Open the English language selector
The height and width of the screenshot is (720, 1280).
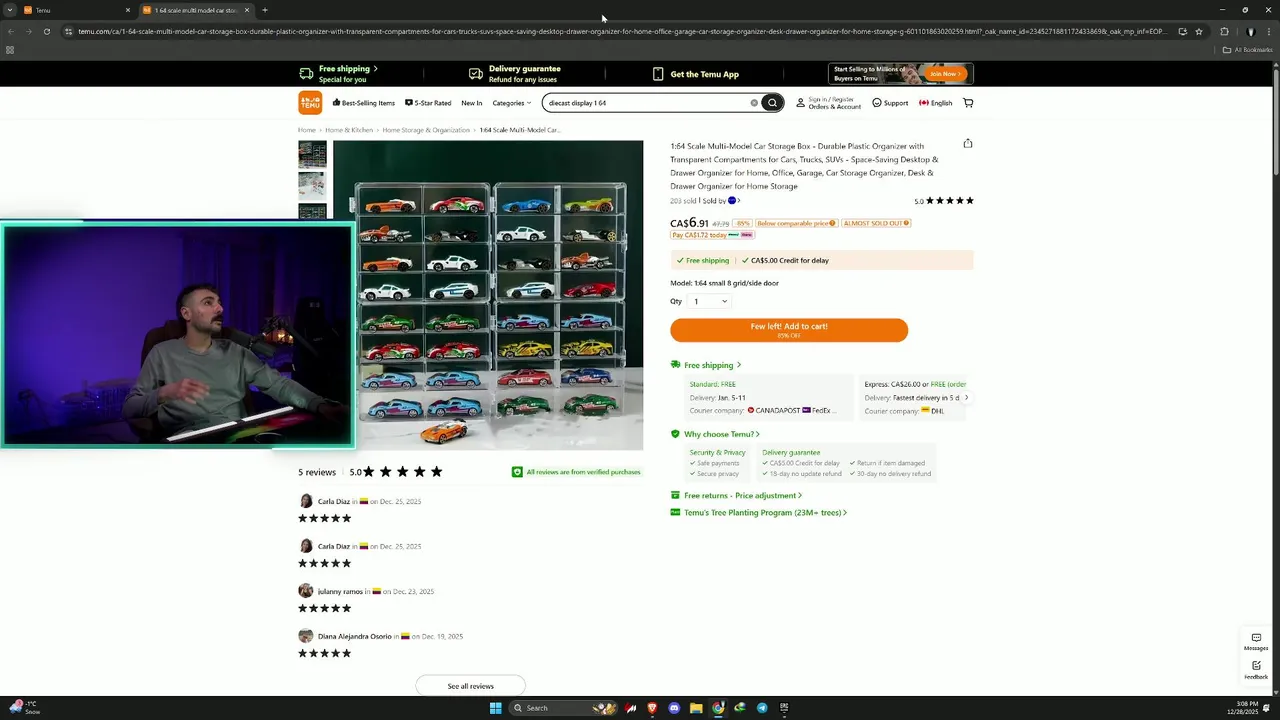point(936,103)
